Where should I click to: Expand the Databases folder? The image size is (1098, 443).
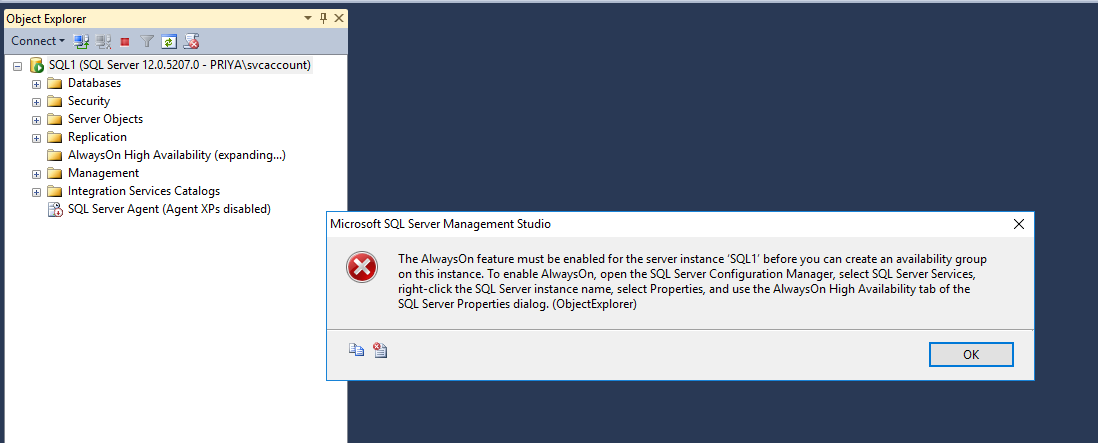(x=36, y=83)
